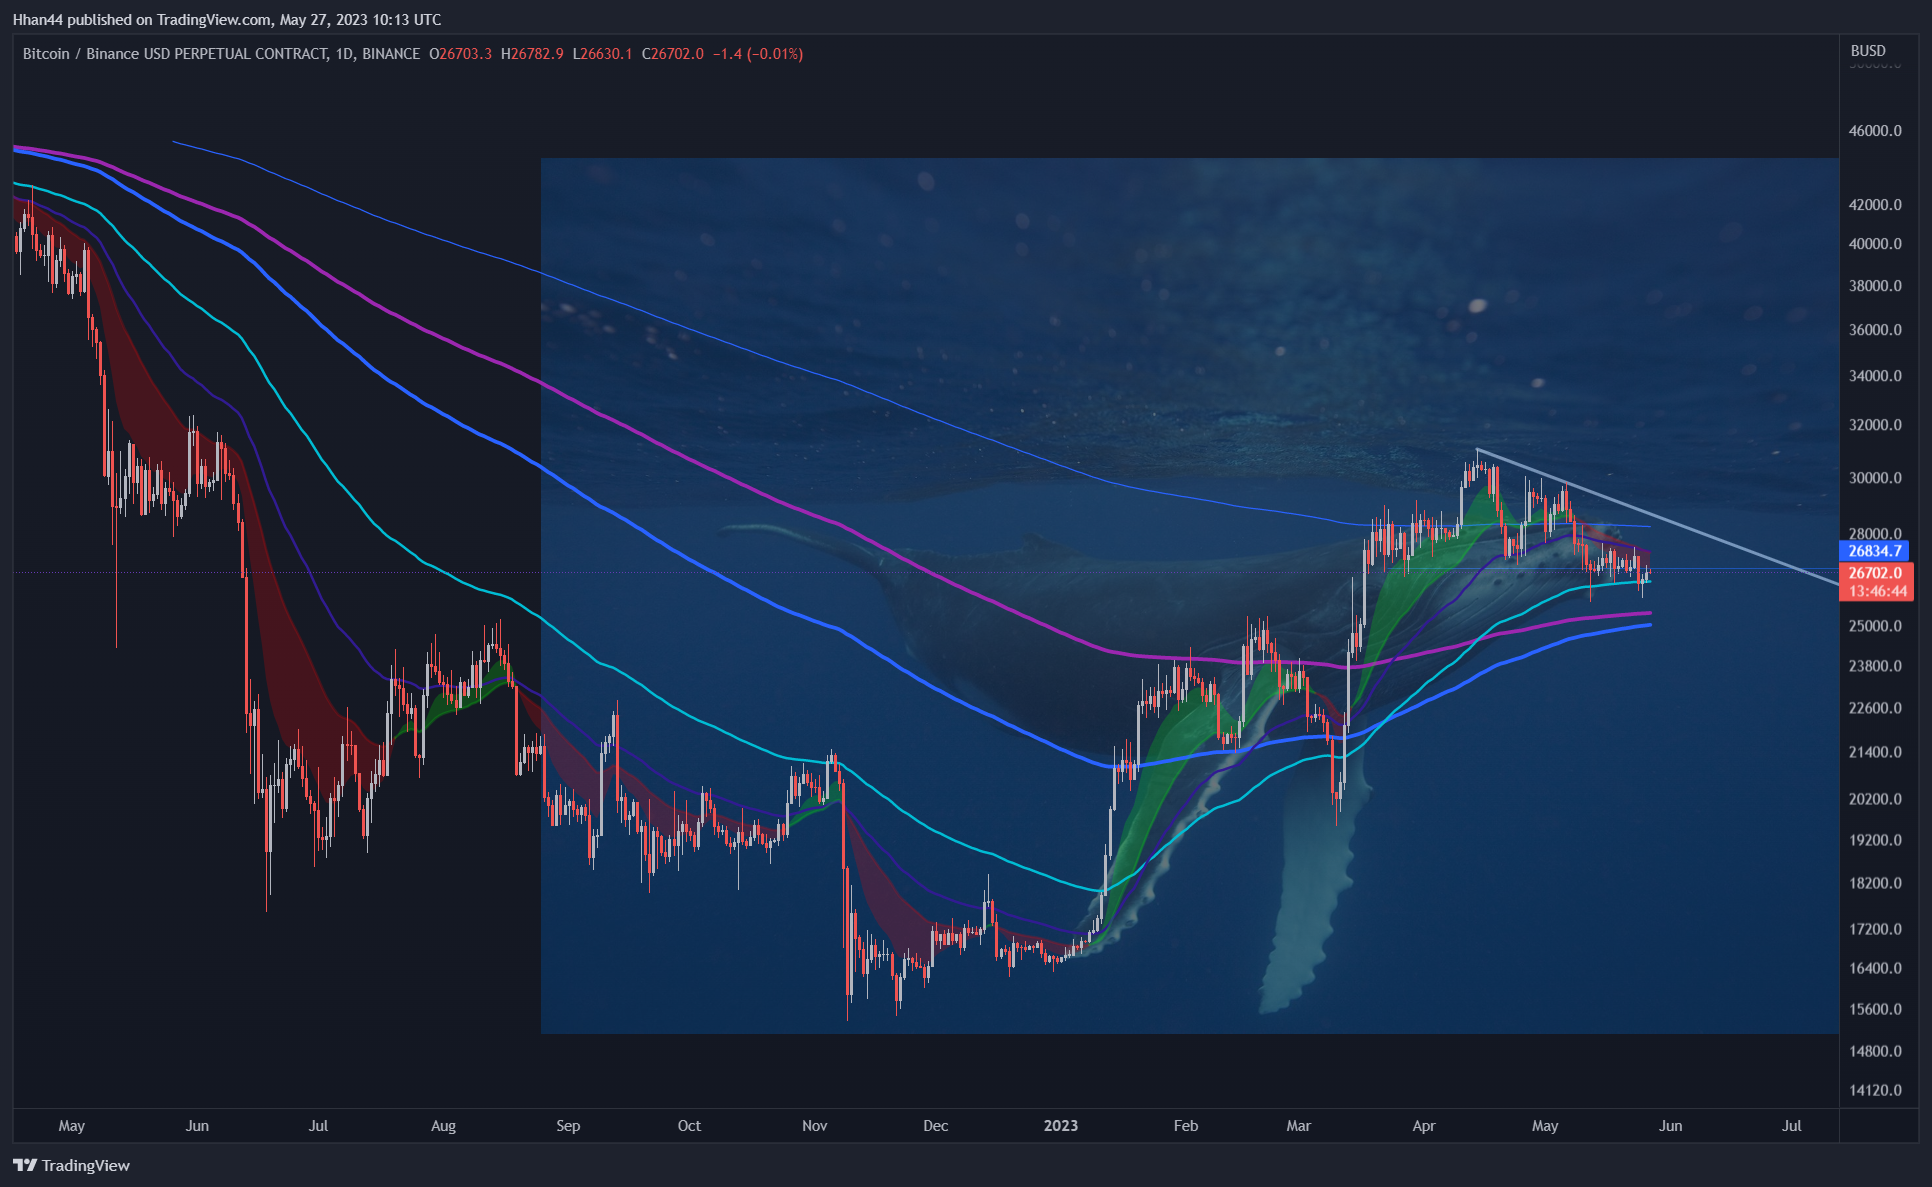
Task: Click the 'Dec' label on the time axis
Action: [936, 1126]
